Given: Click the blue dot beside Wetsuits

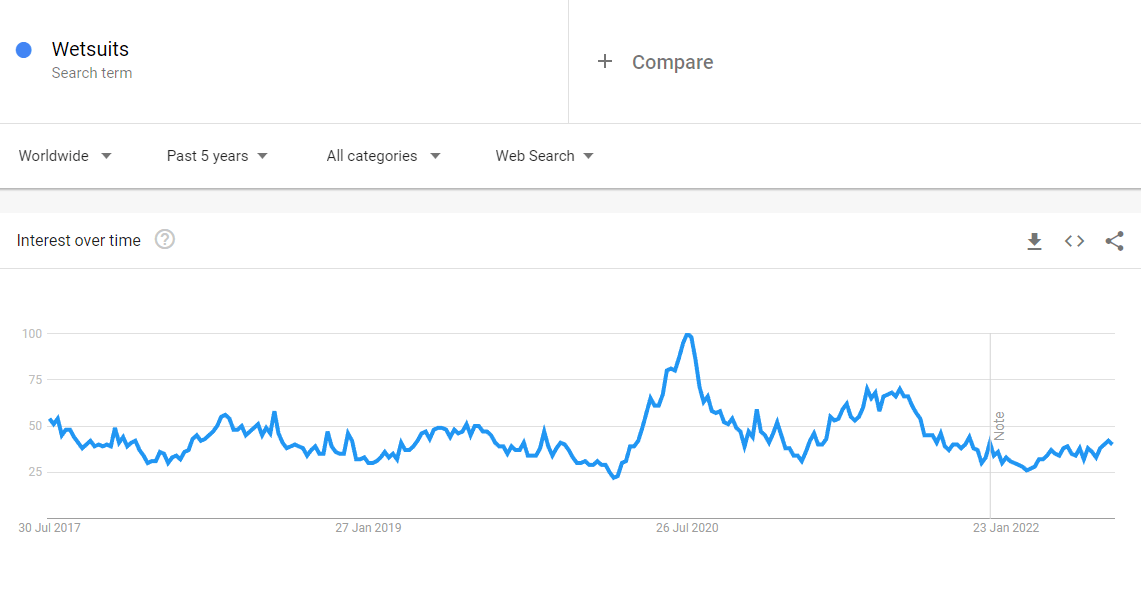Looking at the screenshot, I should 24,49.
